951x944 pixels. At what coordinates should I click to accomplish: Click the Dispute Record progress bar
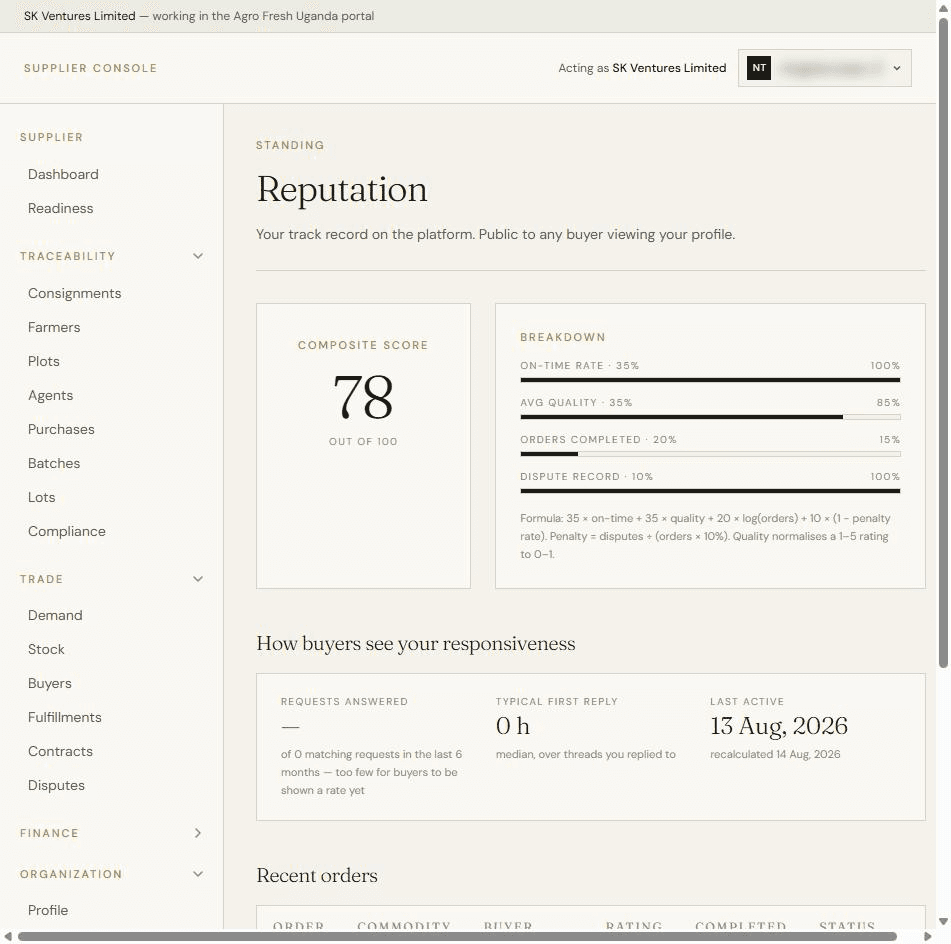(x=710, y=491)
